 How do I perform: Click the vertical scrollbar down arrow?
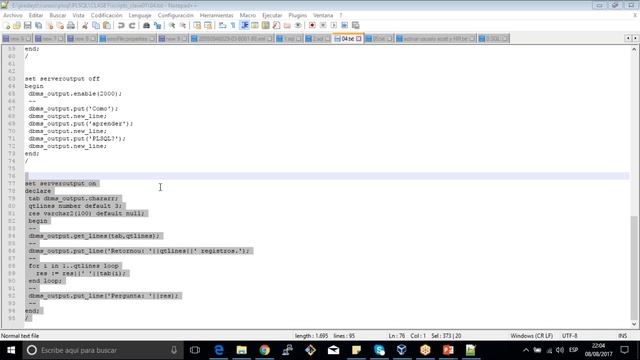pos(634,324)
